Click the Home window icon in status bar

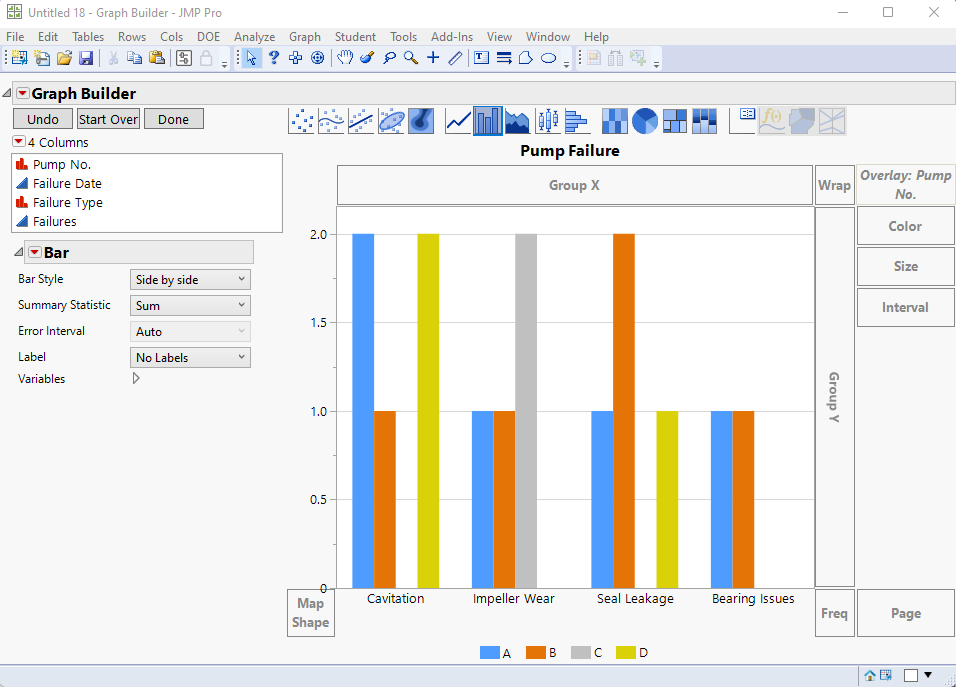tap(870, 675)
